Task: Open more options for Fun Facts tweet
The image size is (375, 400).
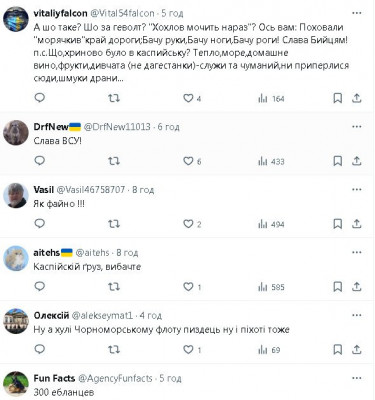Action: 357,378
